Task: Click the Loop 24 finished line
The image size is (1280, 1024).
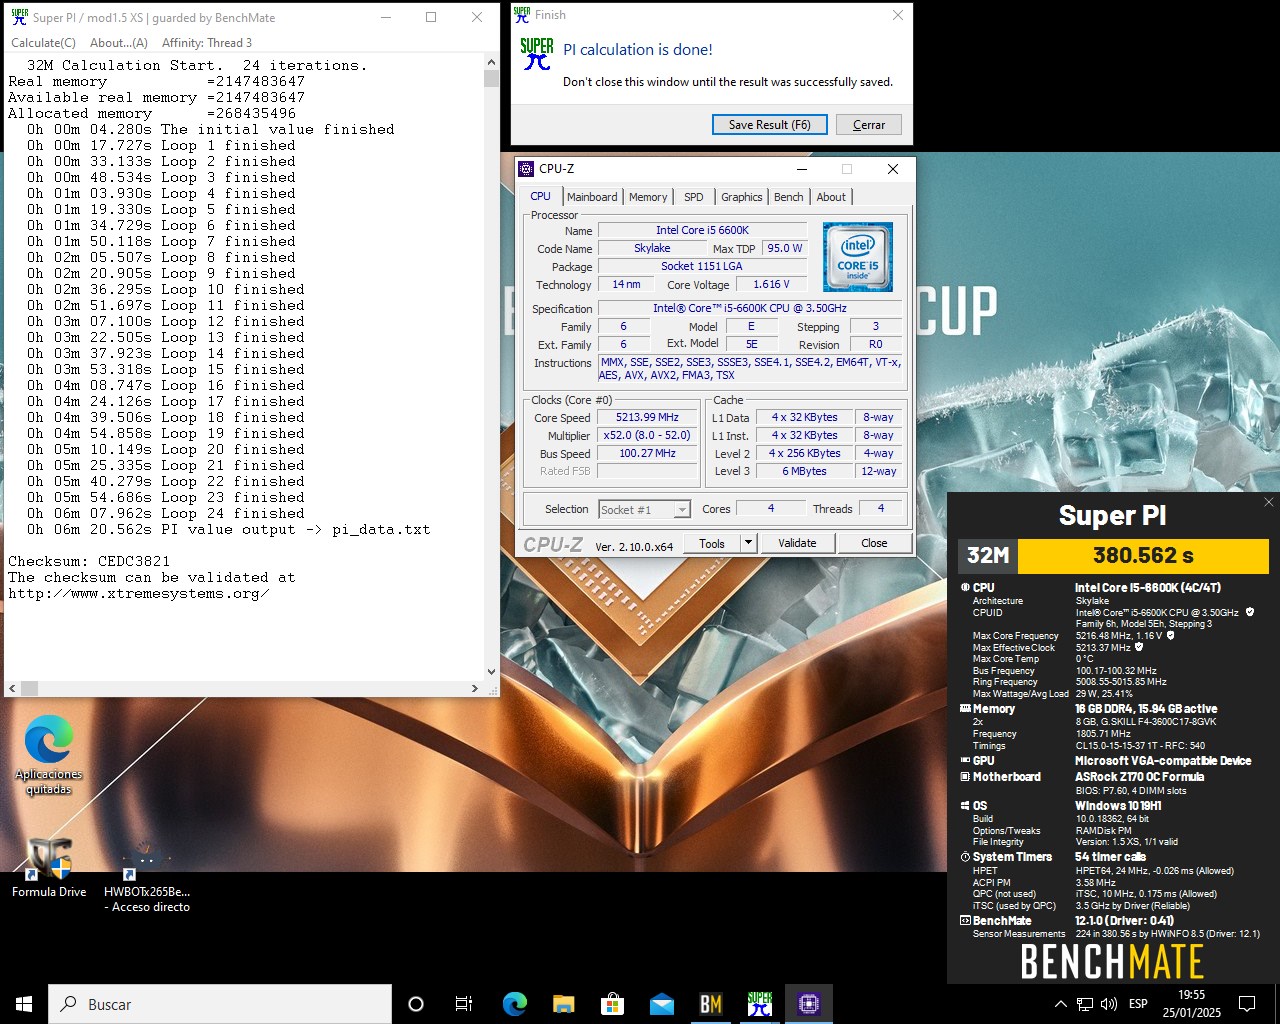Action: [x=165, y=513]
